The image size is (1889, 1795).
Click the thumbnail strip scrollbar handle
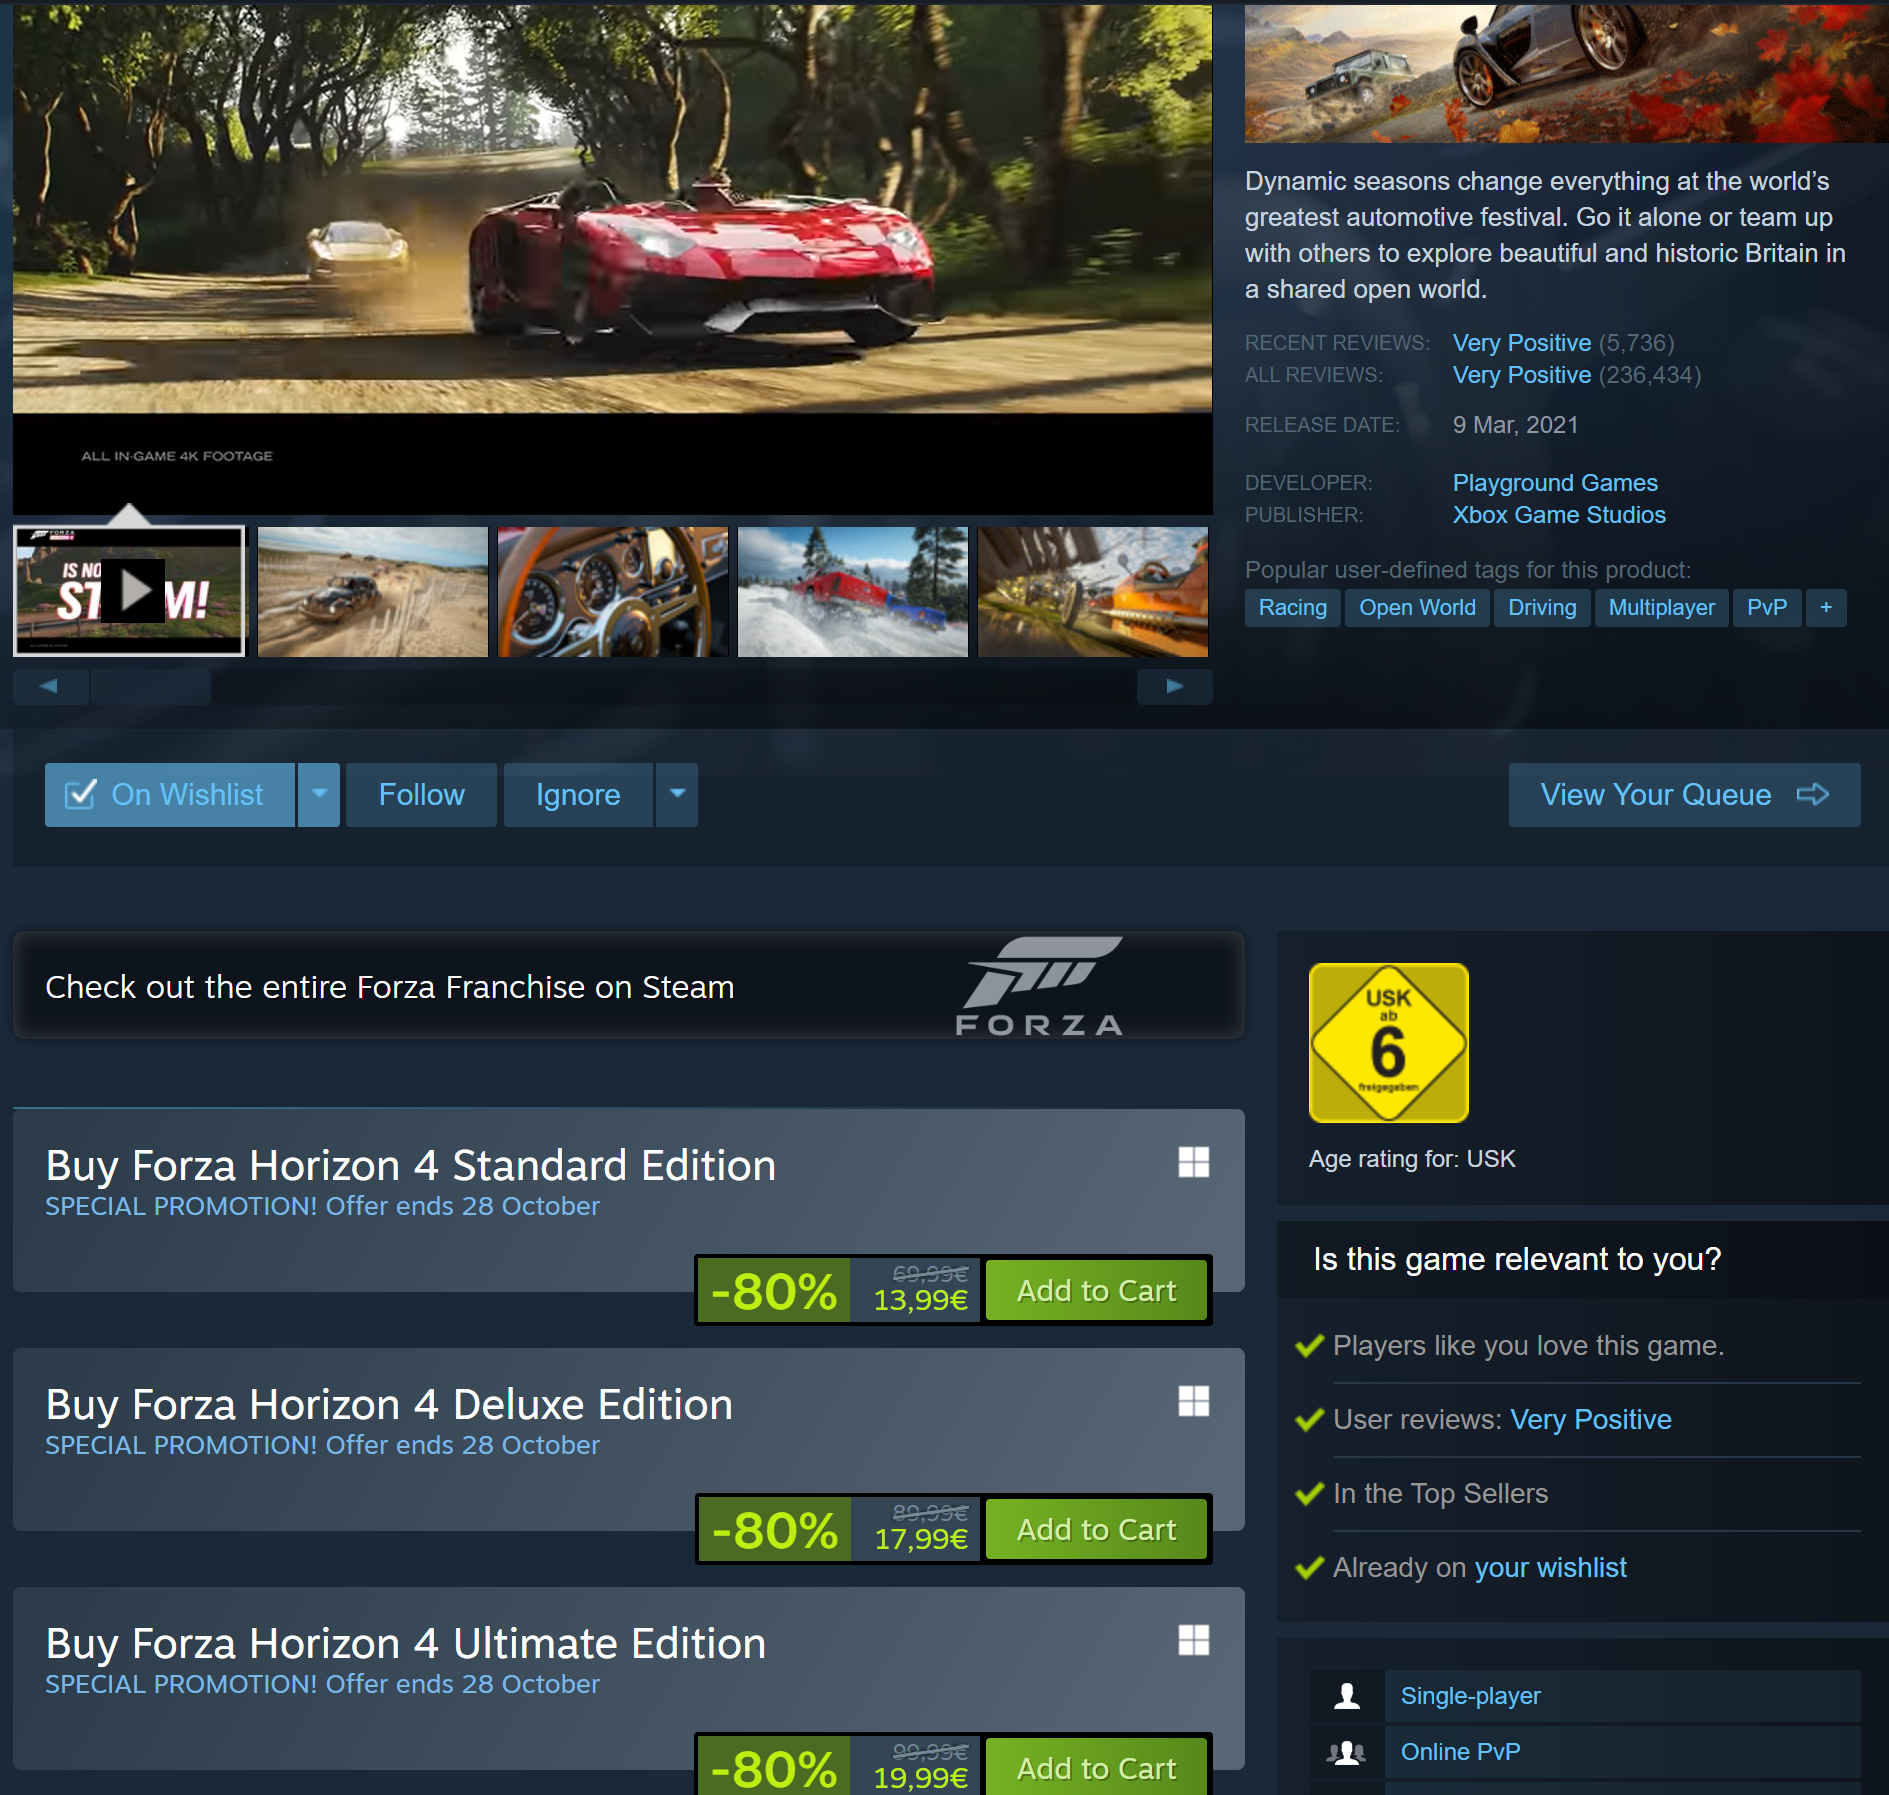pyautogui.click(x=151, y=686)
